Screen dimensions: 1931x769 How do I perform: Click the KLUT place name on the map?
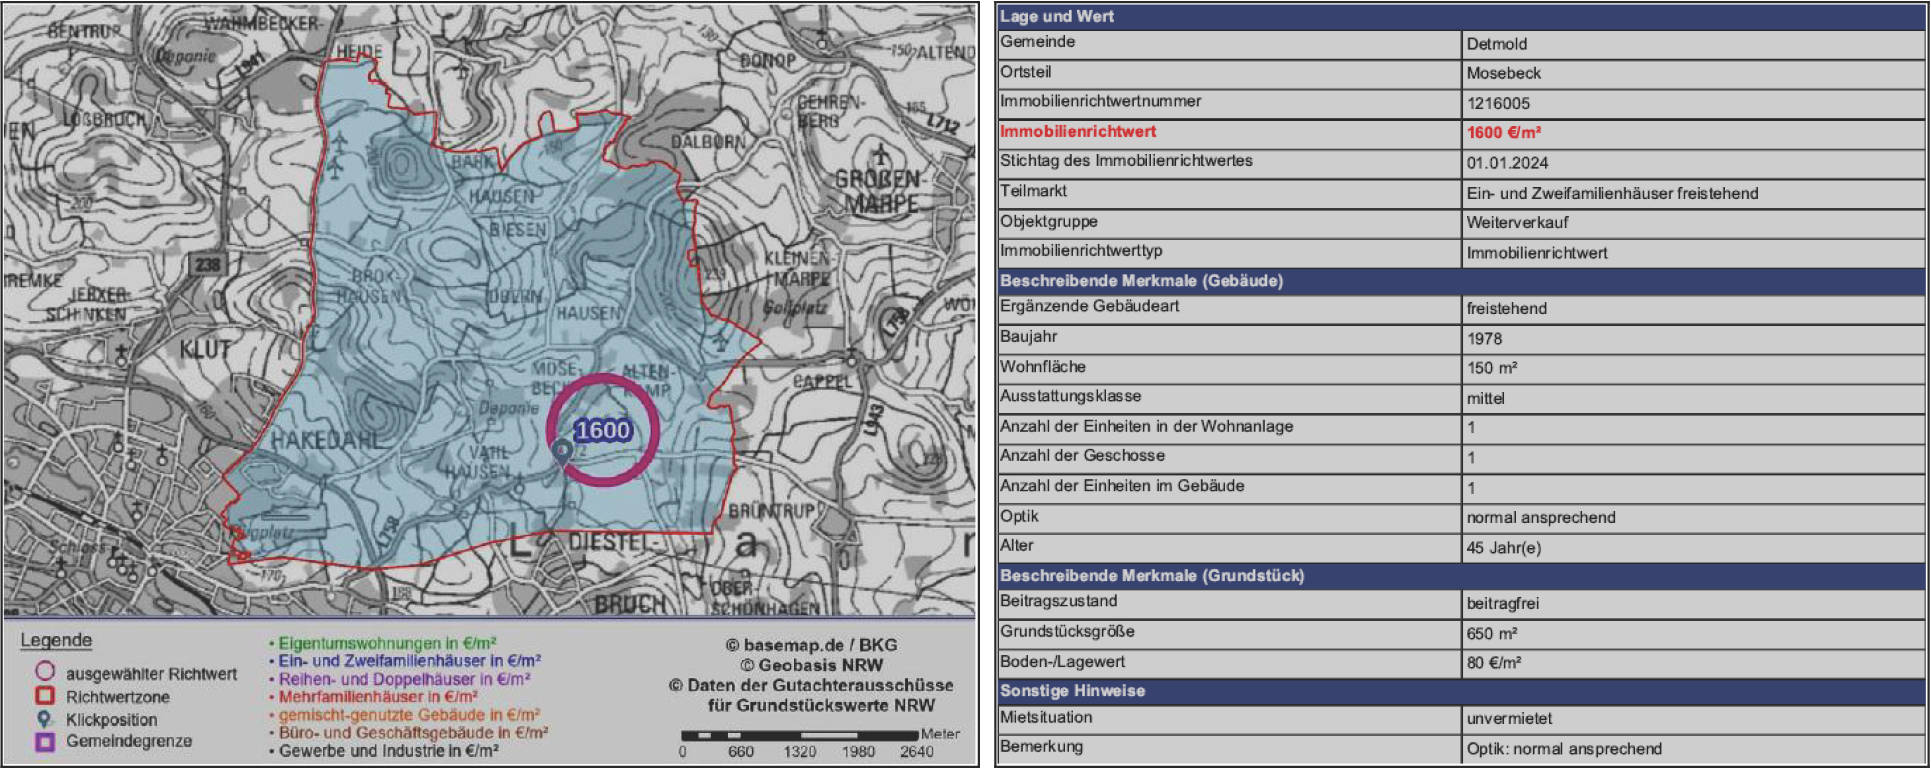coord(205,349)
